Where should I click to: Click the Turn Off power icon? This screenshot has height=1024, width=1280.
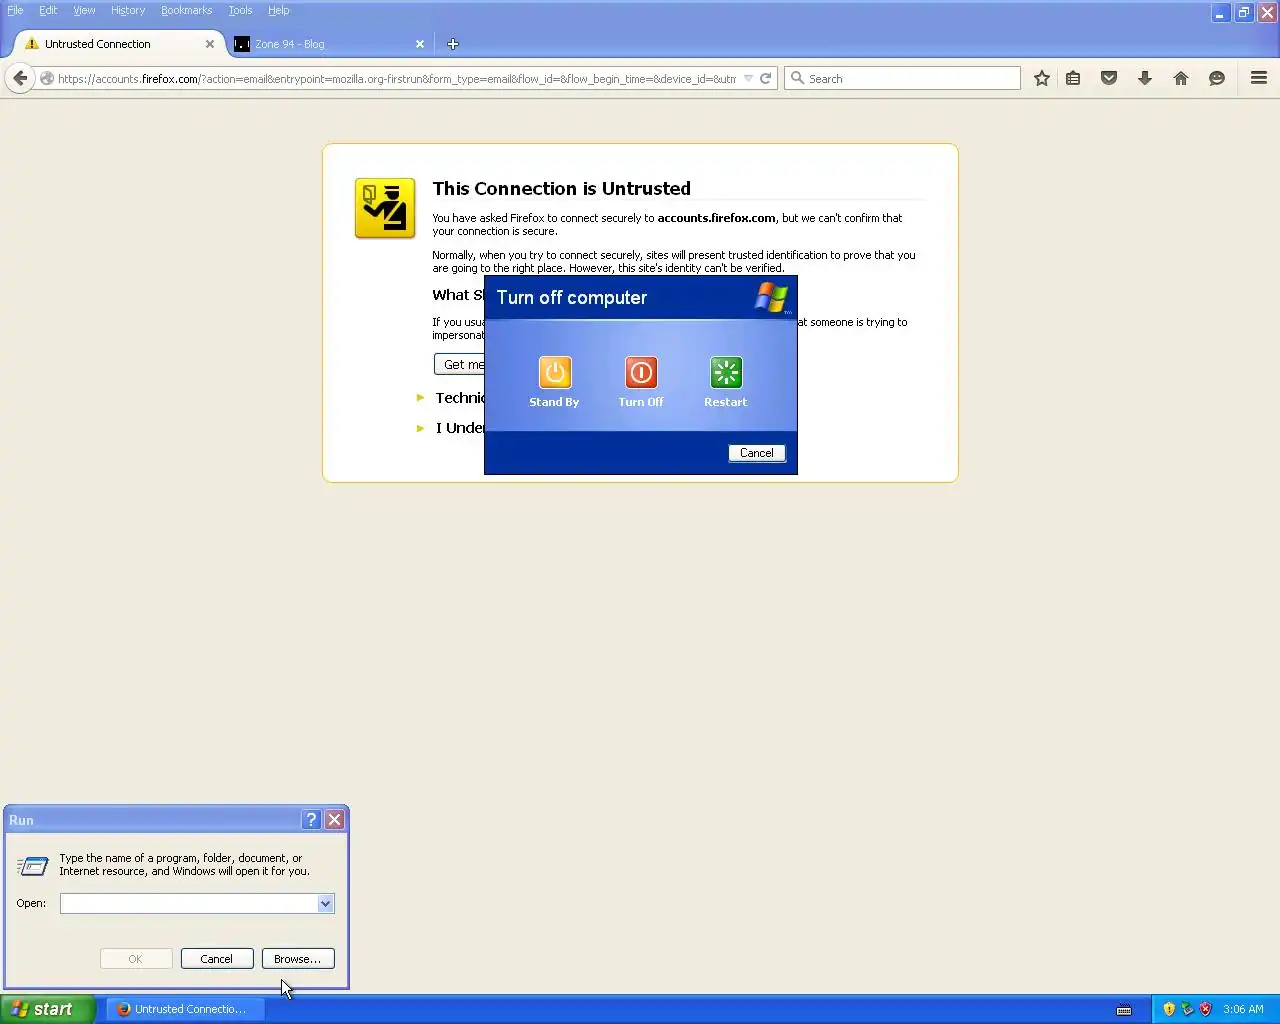click(641, 372)
